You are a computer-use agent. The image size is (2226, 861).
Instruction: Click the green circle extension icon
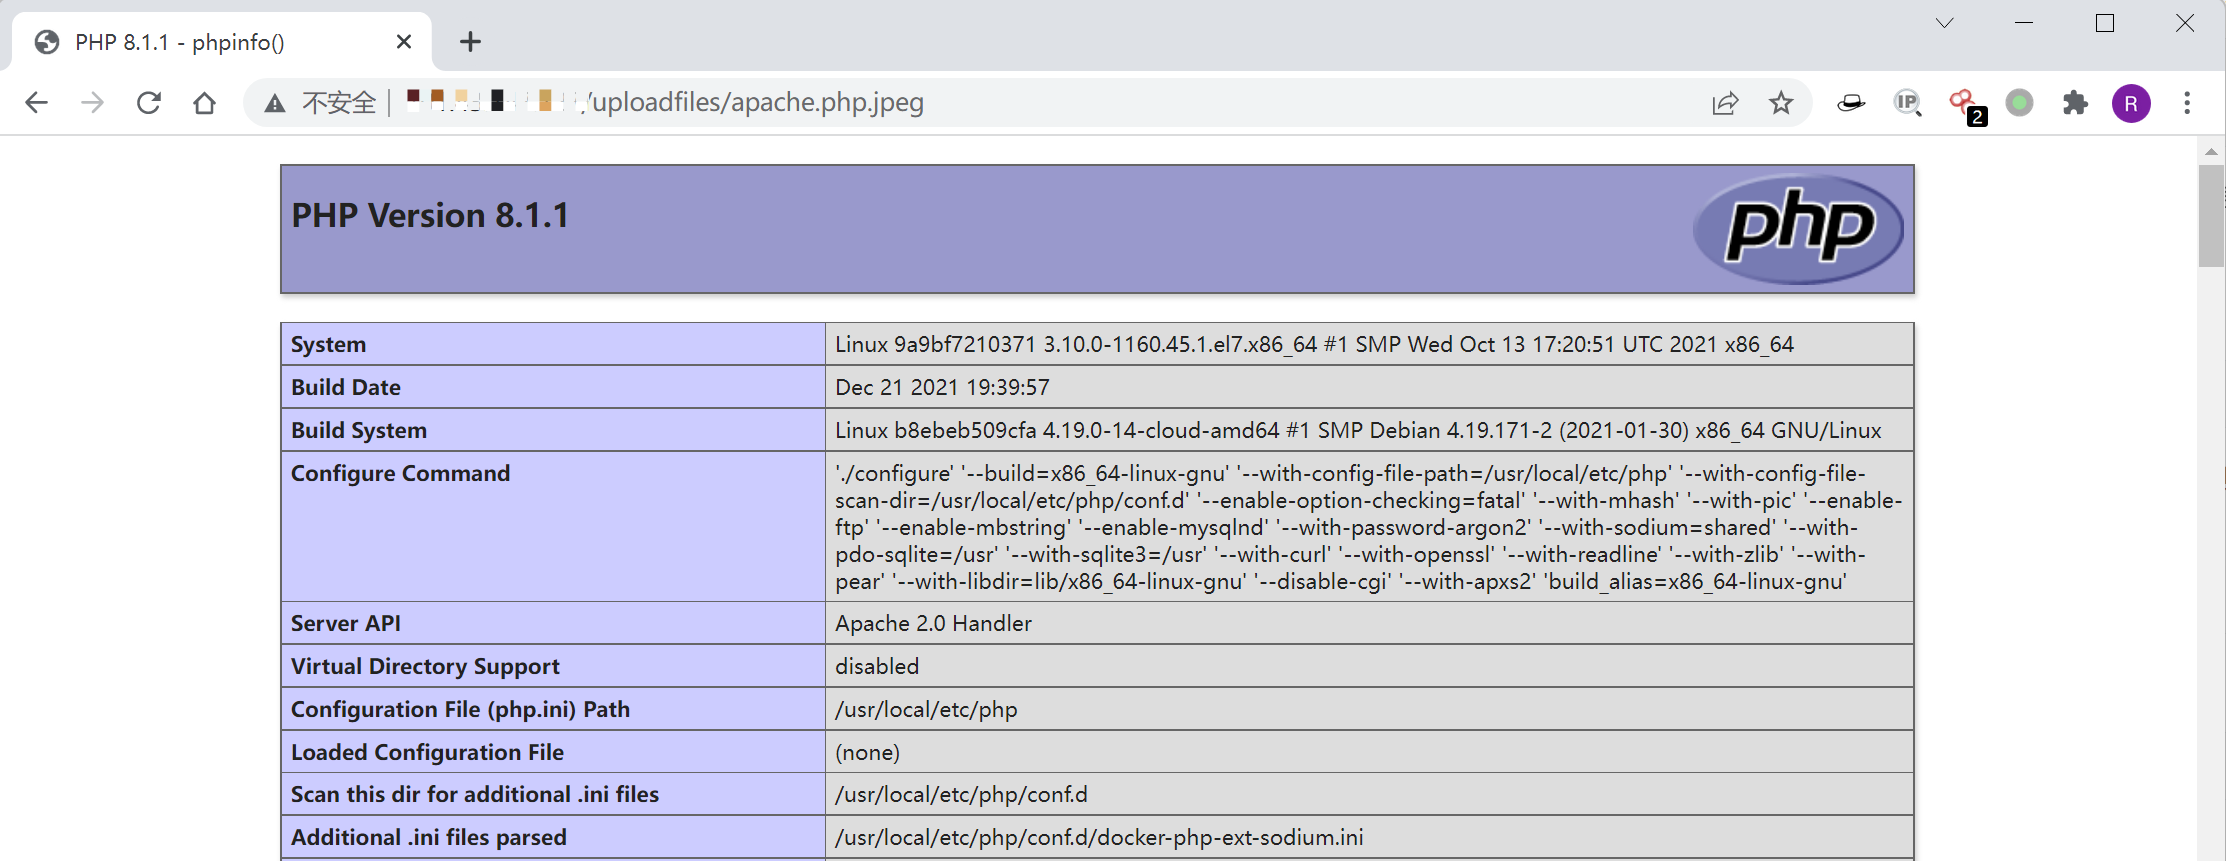tap(2020, 103)
